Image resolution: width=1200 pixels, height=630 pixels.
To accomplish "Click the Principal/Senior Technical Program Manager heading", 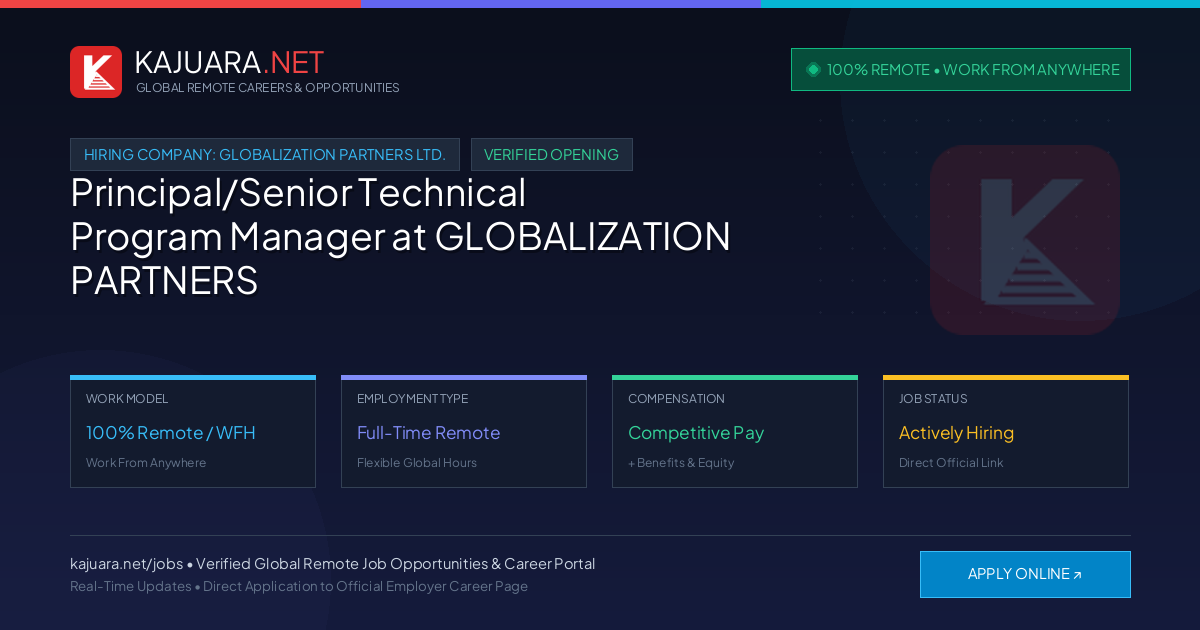I will coord(400,237).
